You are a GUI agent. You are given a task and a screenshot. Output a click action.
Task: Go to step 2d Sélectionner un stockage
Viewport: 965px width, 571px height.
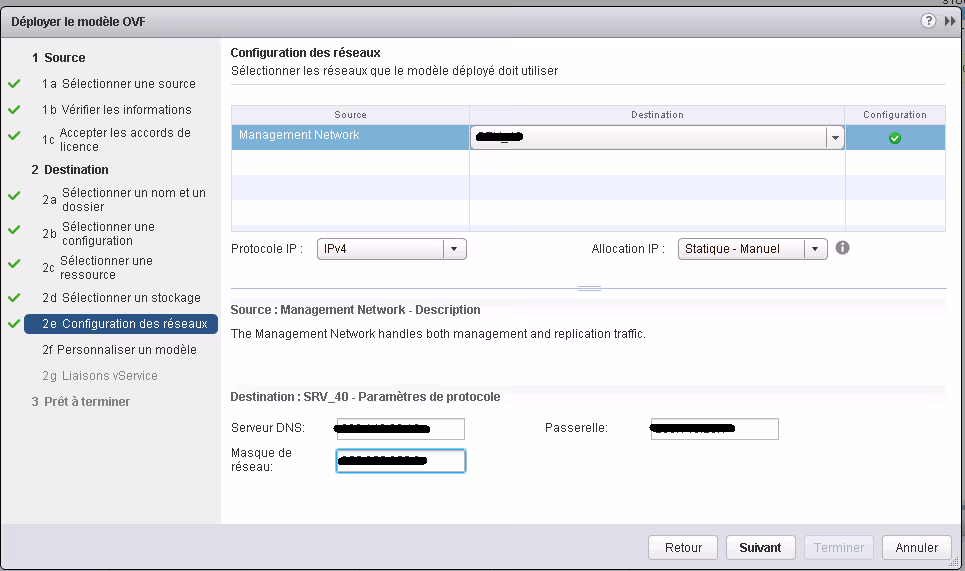(x=130, y=298)
